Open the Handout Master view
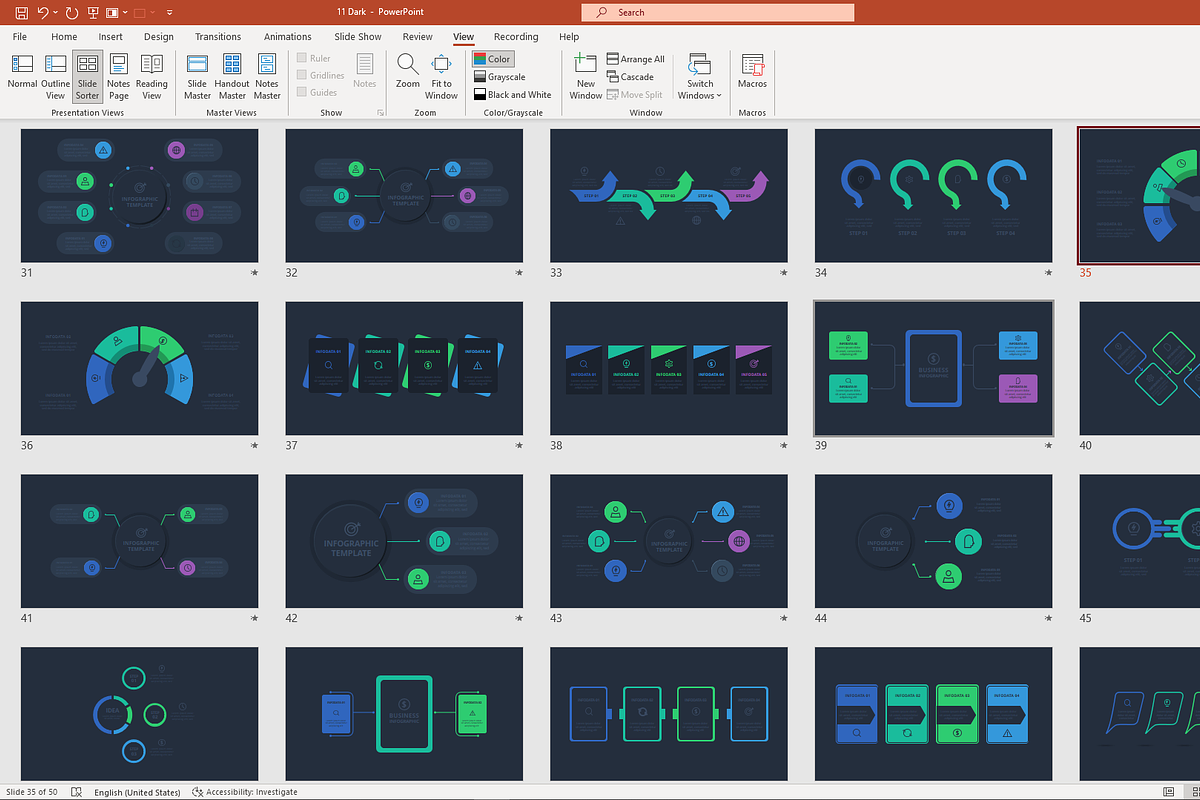Screen dimensions: 1200x800 232,76
